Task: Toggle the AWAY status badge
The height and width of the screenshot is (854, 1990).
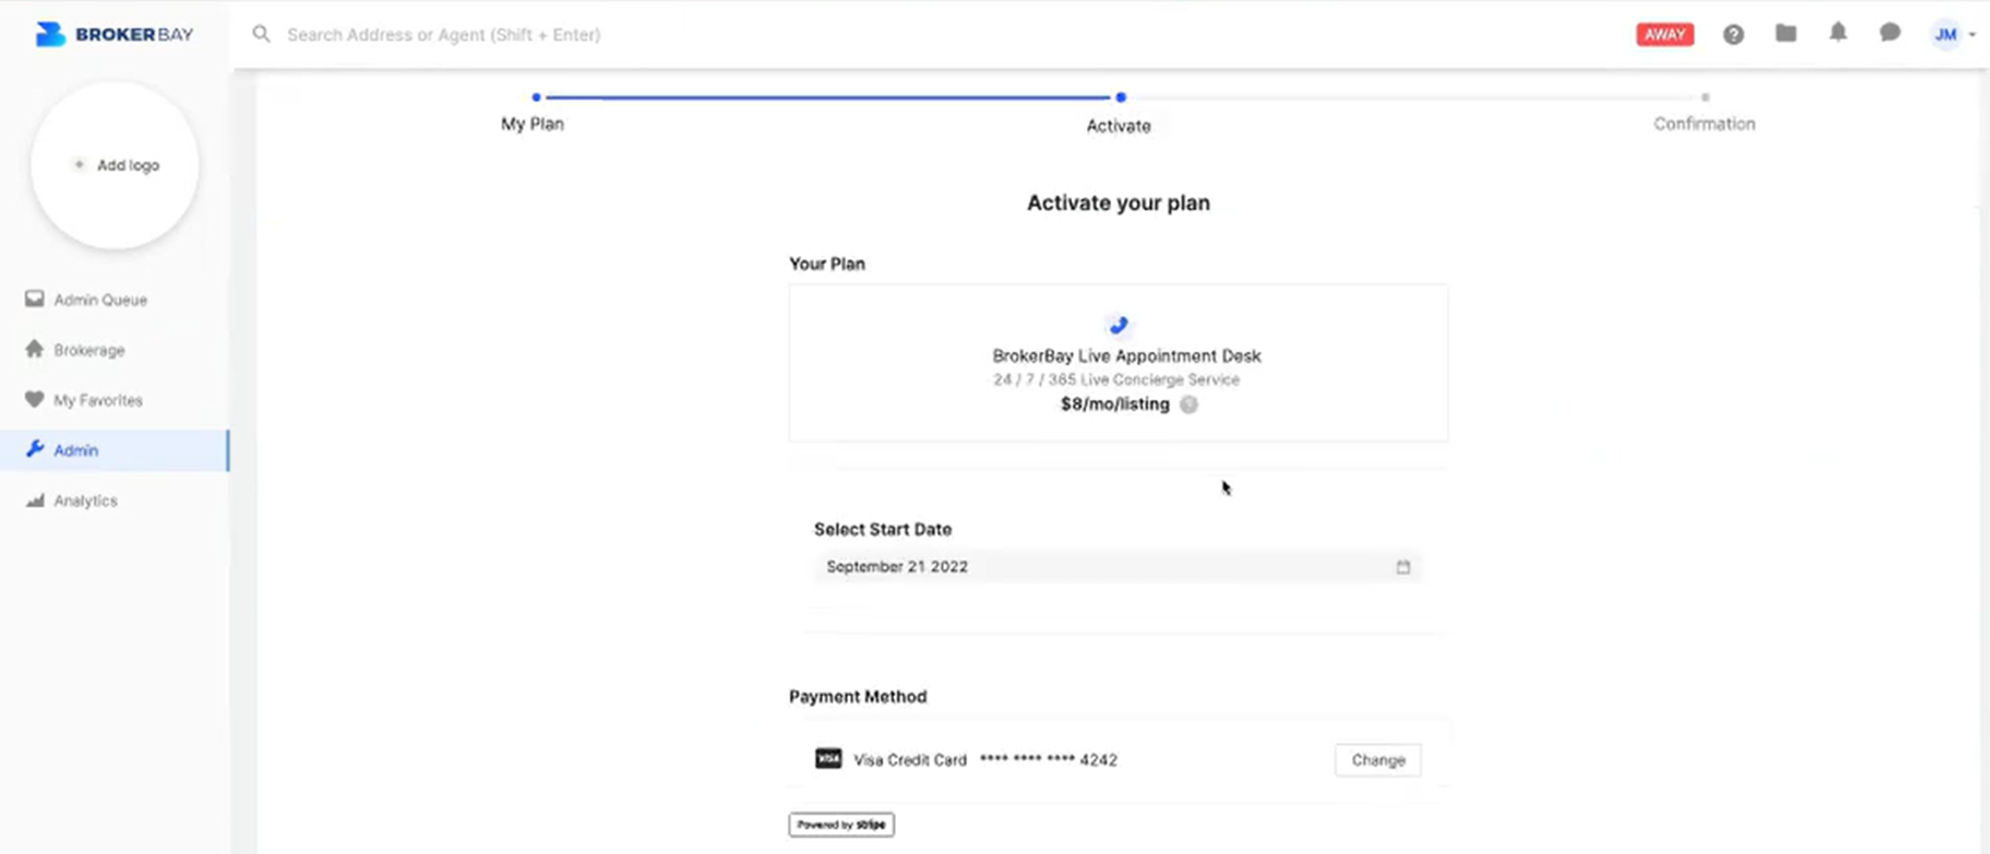Action: tap(1665, 35)
